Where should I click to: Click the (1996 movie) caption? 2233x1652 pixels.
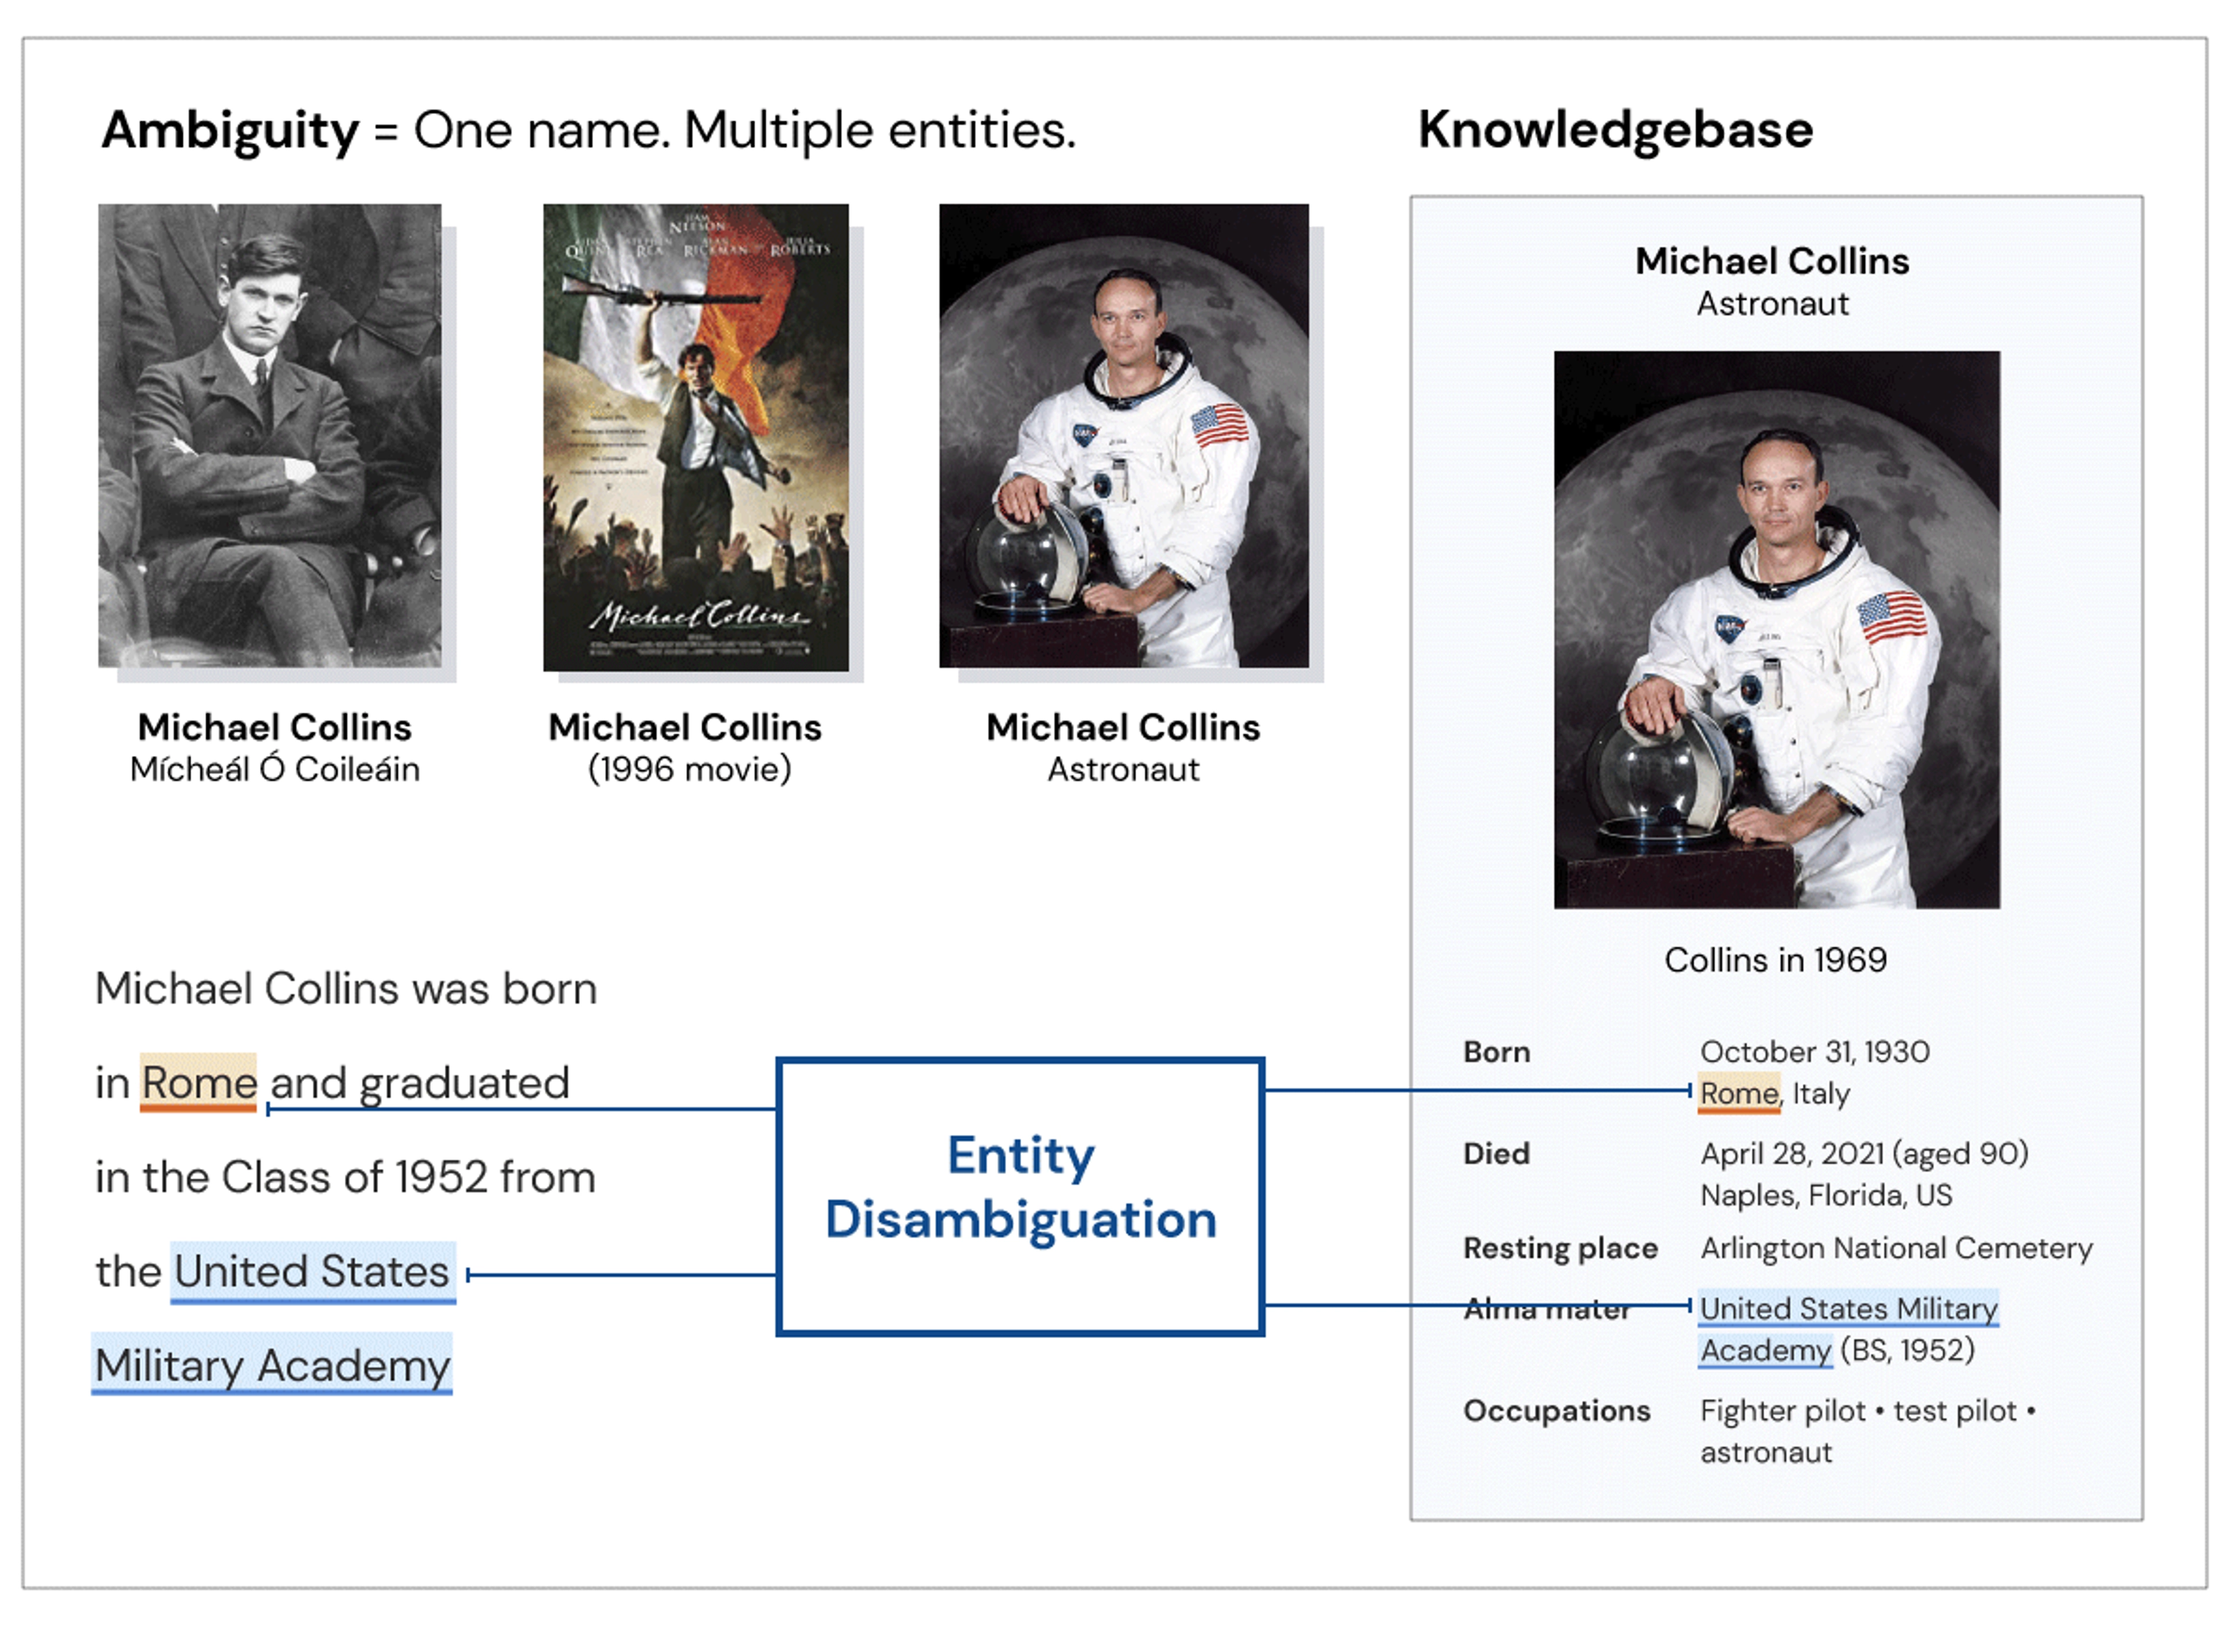(x=690, y=770)
